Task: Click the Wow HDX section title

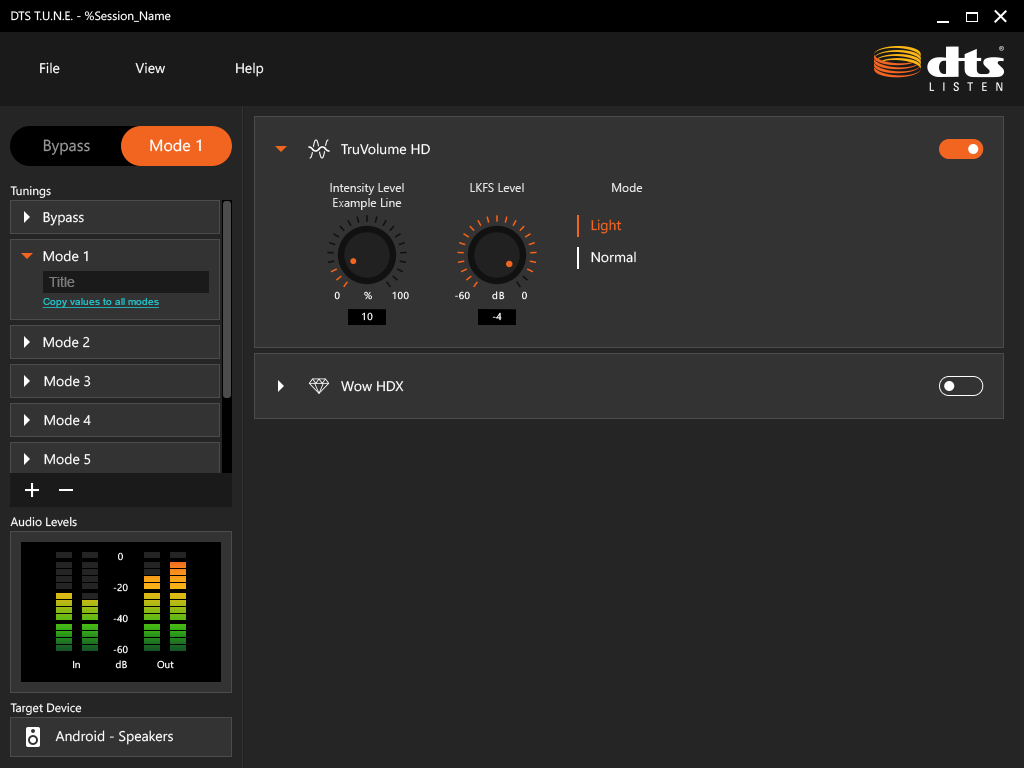Action: (x=372, y=386)
